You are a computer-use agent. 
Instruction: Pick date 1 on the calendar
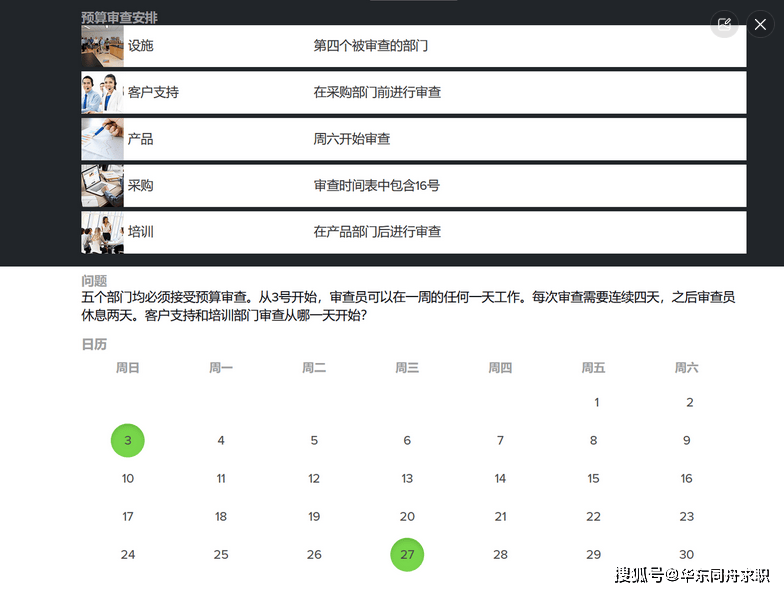click(x=596, y=402)
